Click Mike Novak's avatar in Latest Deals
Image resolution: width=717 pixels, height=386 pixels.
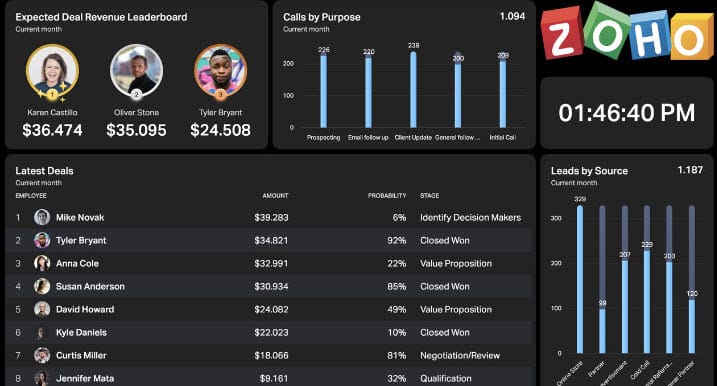pos(42,217)
